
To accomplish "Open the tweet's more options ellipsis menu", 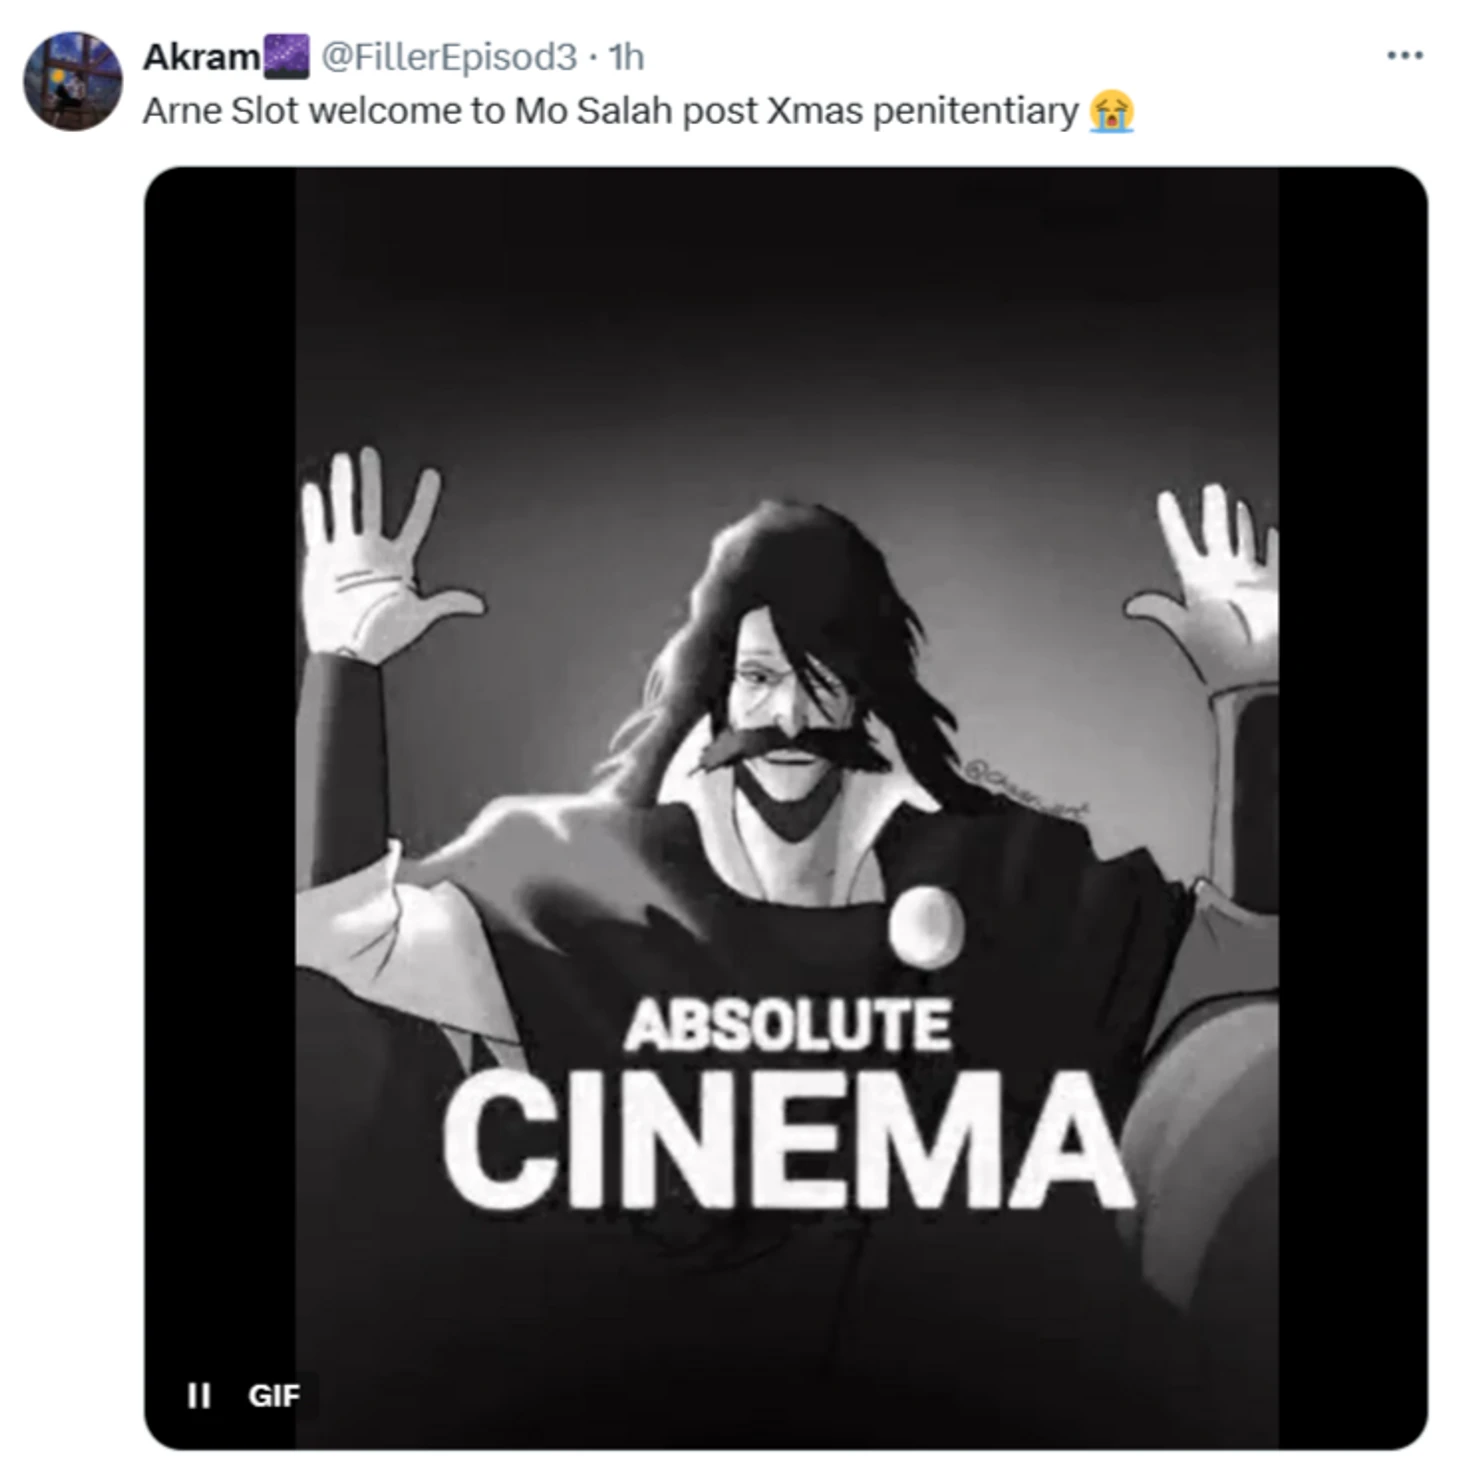I will point(1403,55).
